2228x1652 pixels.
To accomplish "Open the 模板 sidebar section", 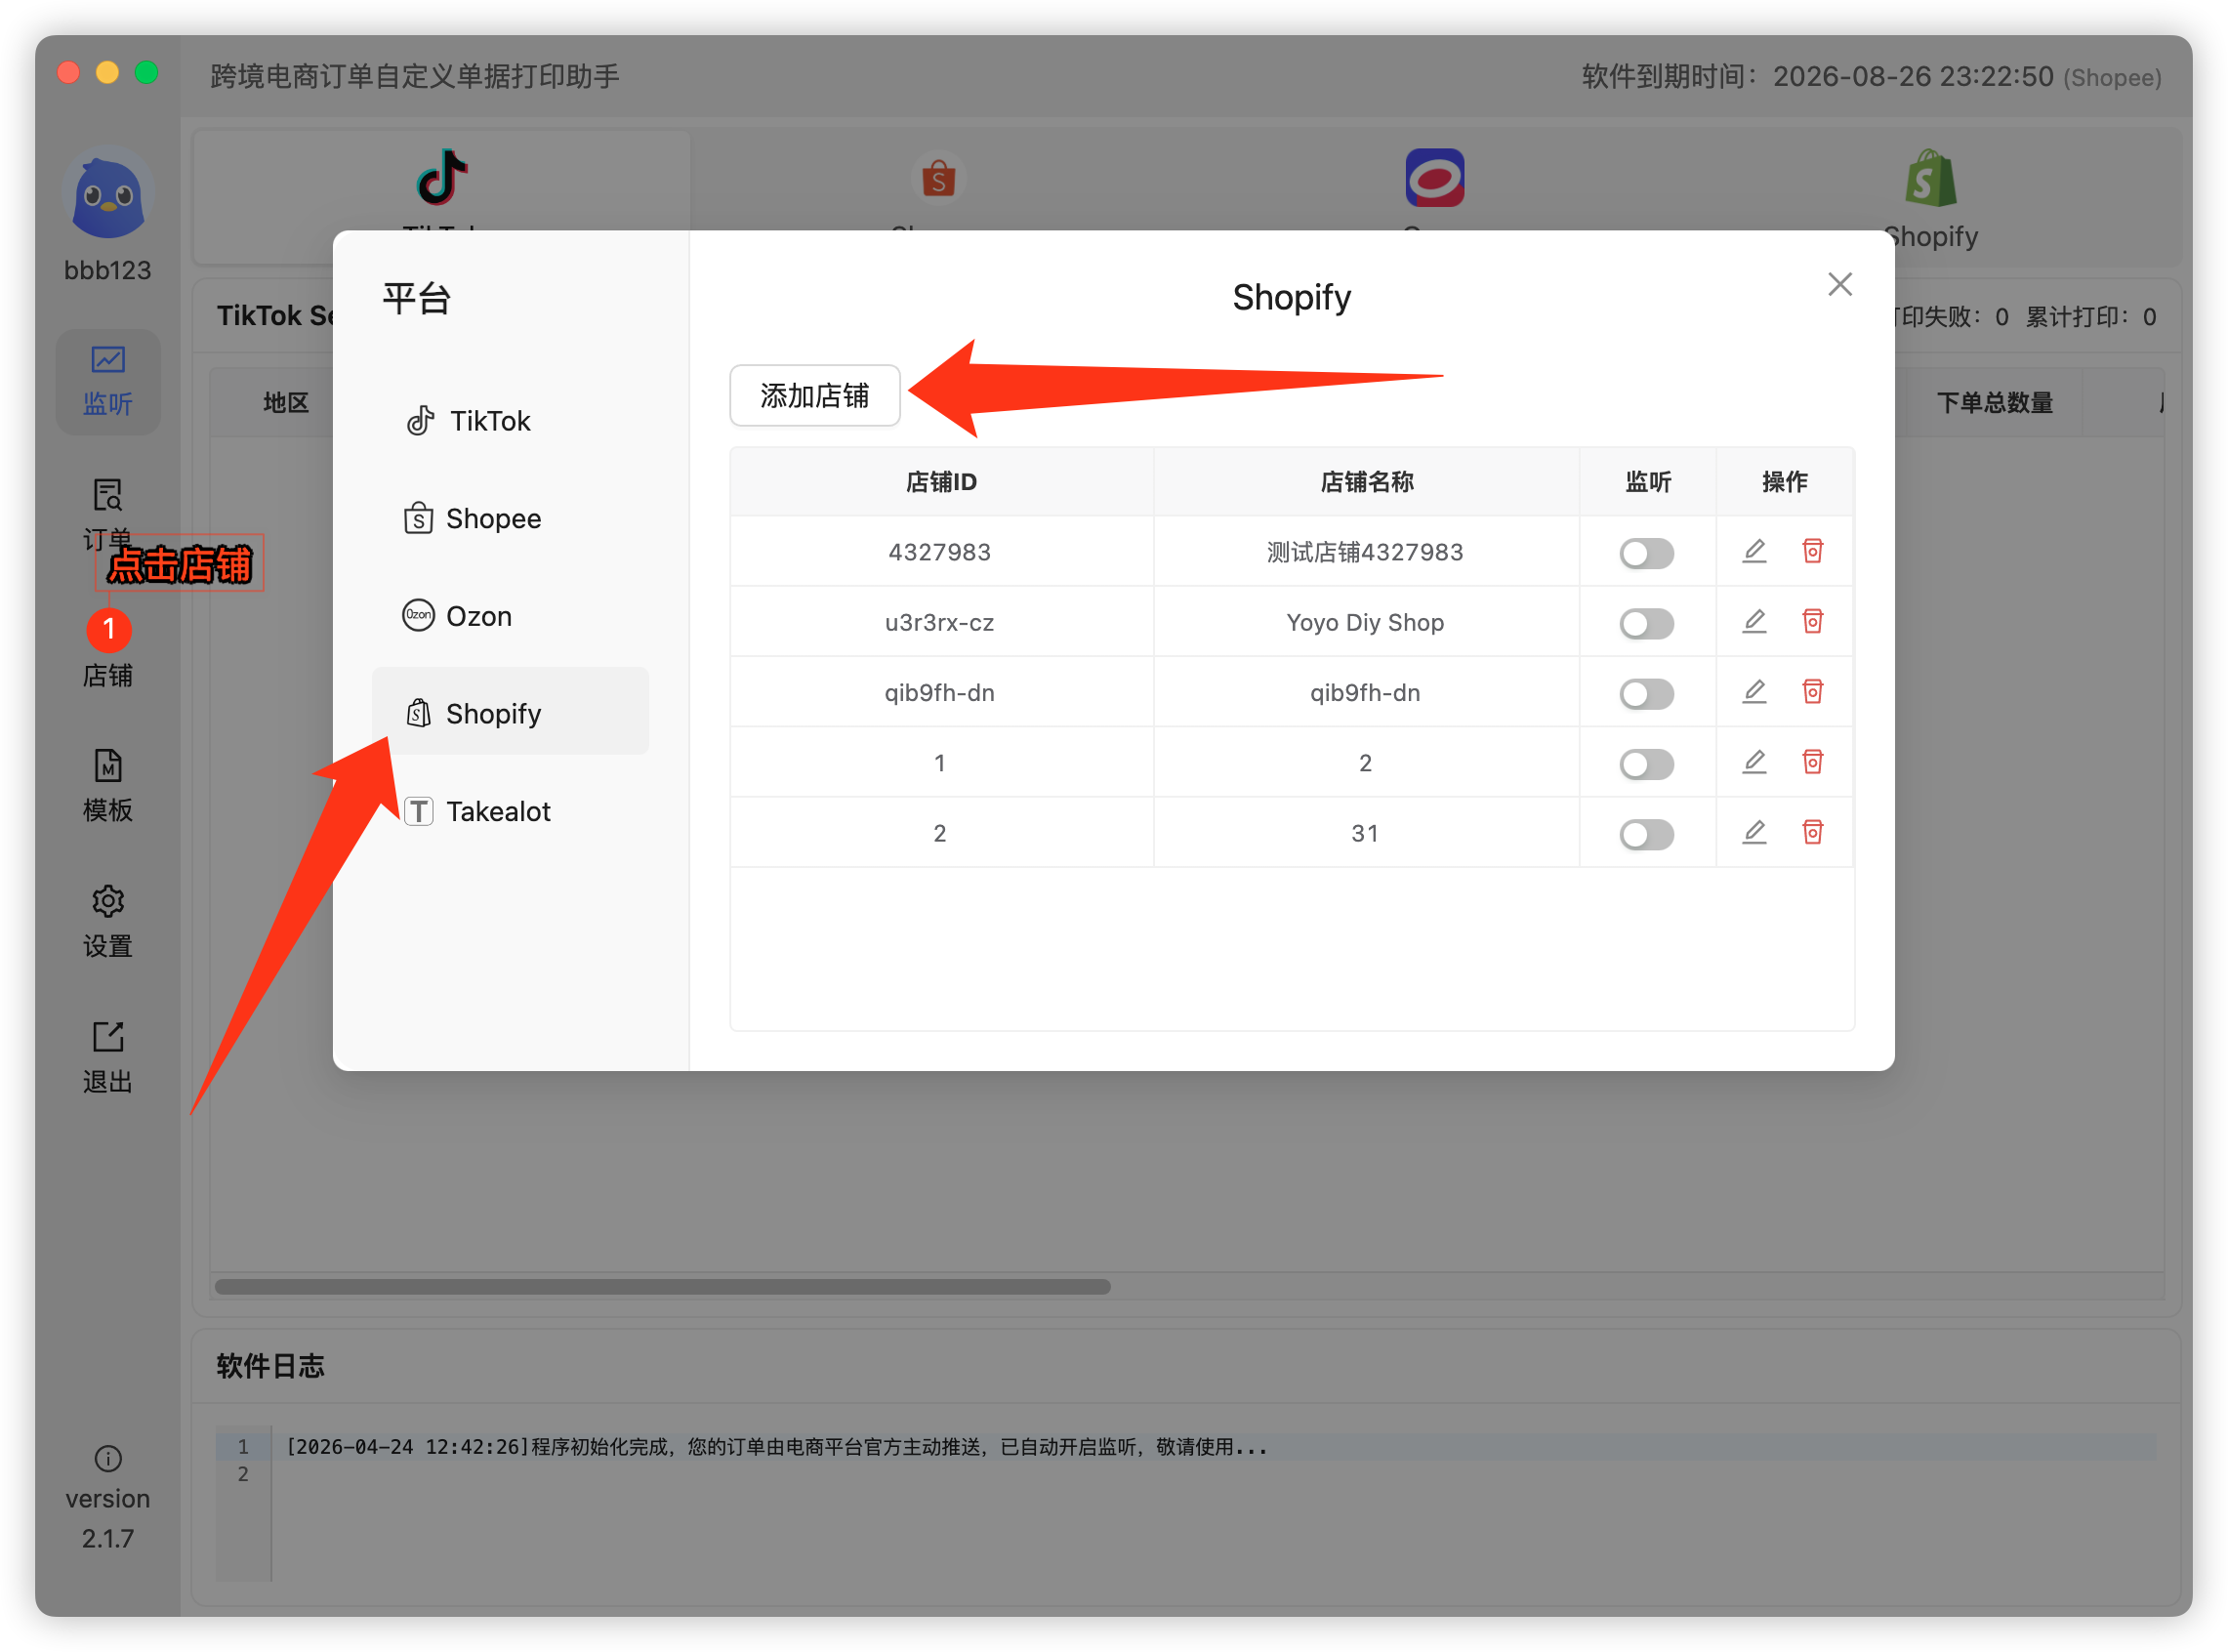I will tap(108, 785).
